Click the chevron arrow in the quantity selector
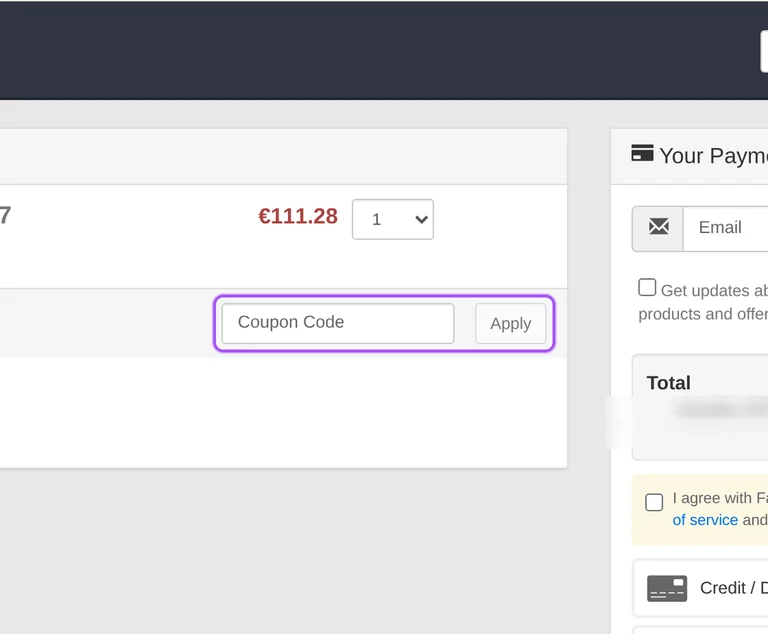Image resolution: width=768 pixels, height=634 pixels. click(x=421, y=219)
